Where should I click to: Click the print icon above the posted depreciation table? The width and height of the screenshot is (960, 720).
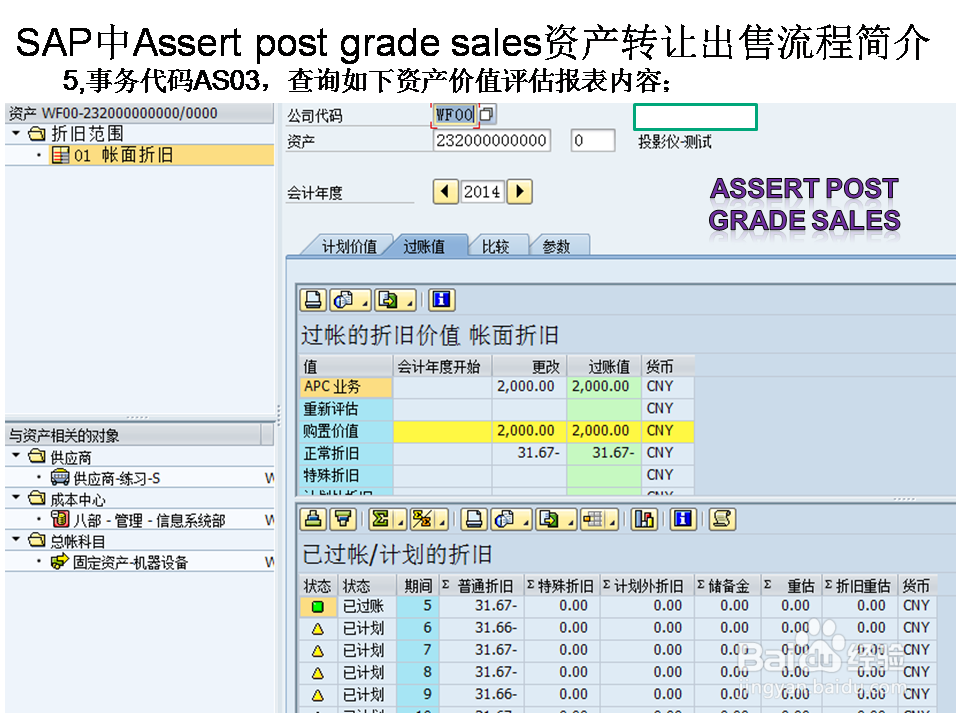coord(313,300)
